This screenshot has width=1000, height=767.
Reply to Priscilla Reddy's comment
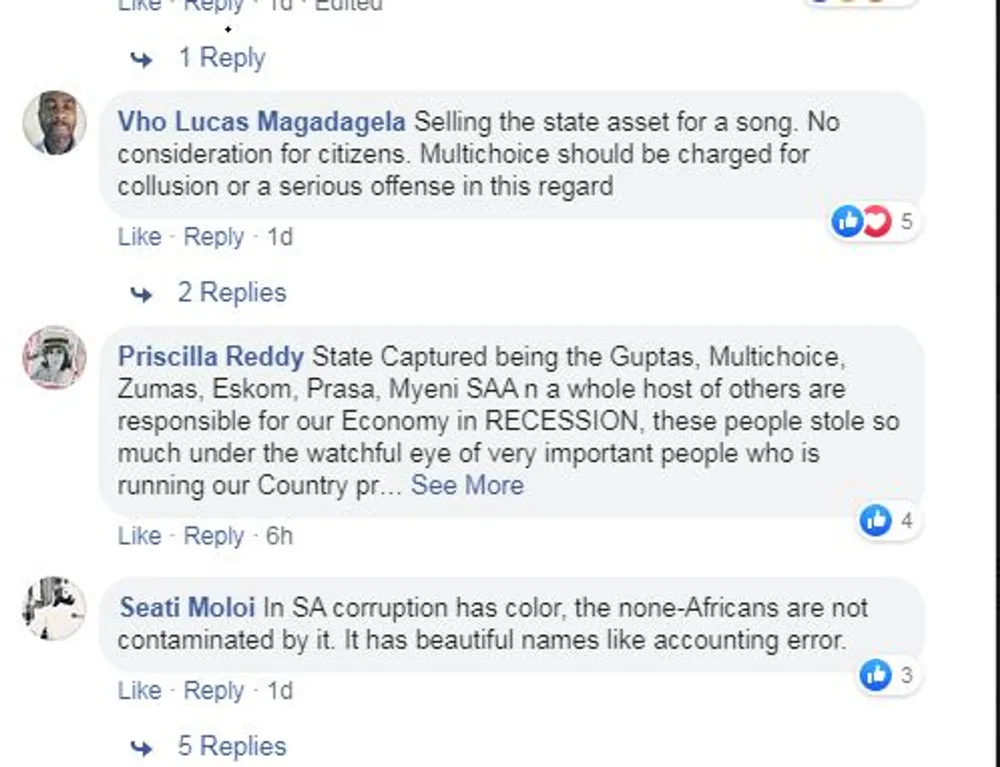pyautogui.click(x=214, y=536)
